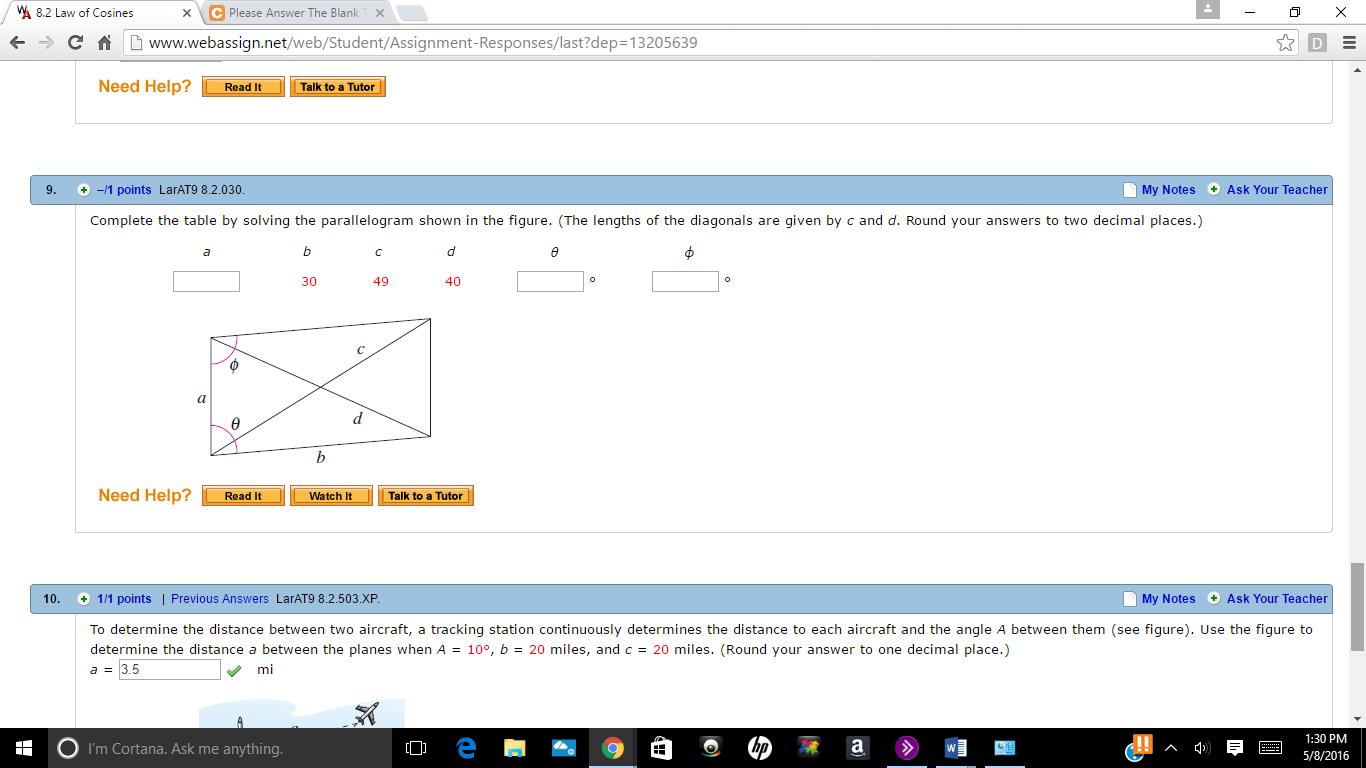The image size is (1366, 768).
Task: Click Ask Your Teacher for question 9
Action: [1277, 190]
